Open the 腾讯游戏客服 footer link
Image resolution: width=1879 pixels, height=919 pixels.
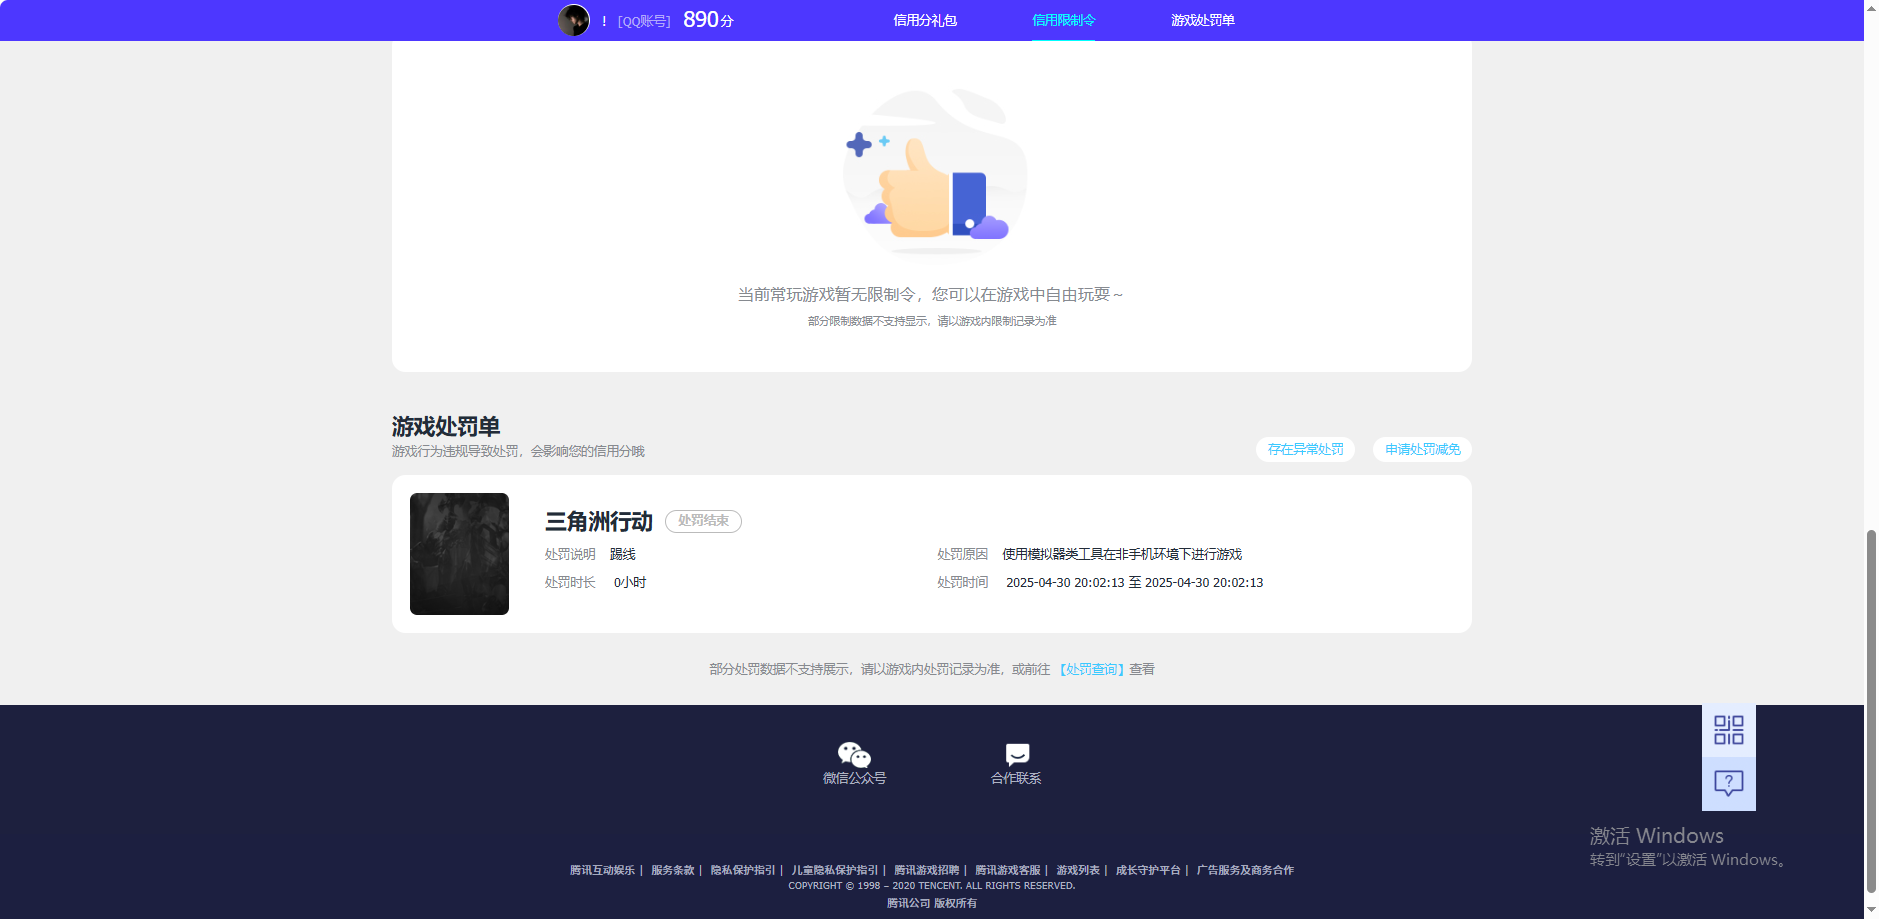(1008, 870)
